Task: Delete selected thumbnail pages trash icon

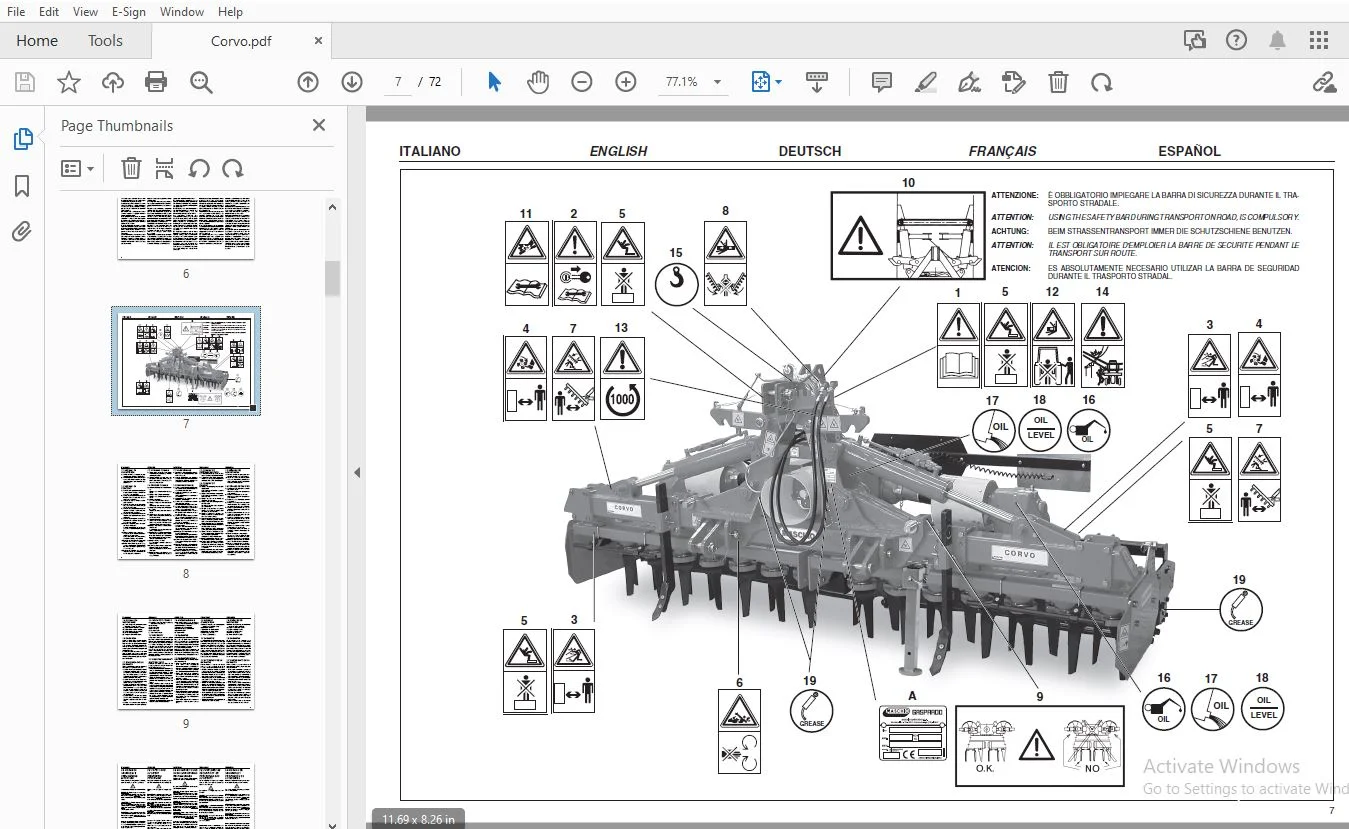Action: pyautogui.click(x=131, y=168)
